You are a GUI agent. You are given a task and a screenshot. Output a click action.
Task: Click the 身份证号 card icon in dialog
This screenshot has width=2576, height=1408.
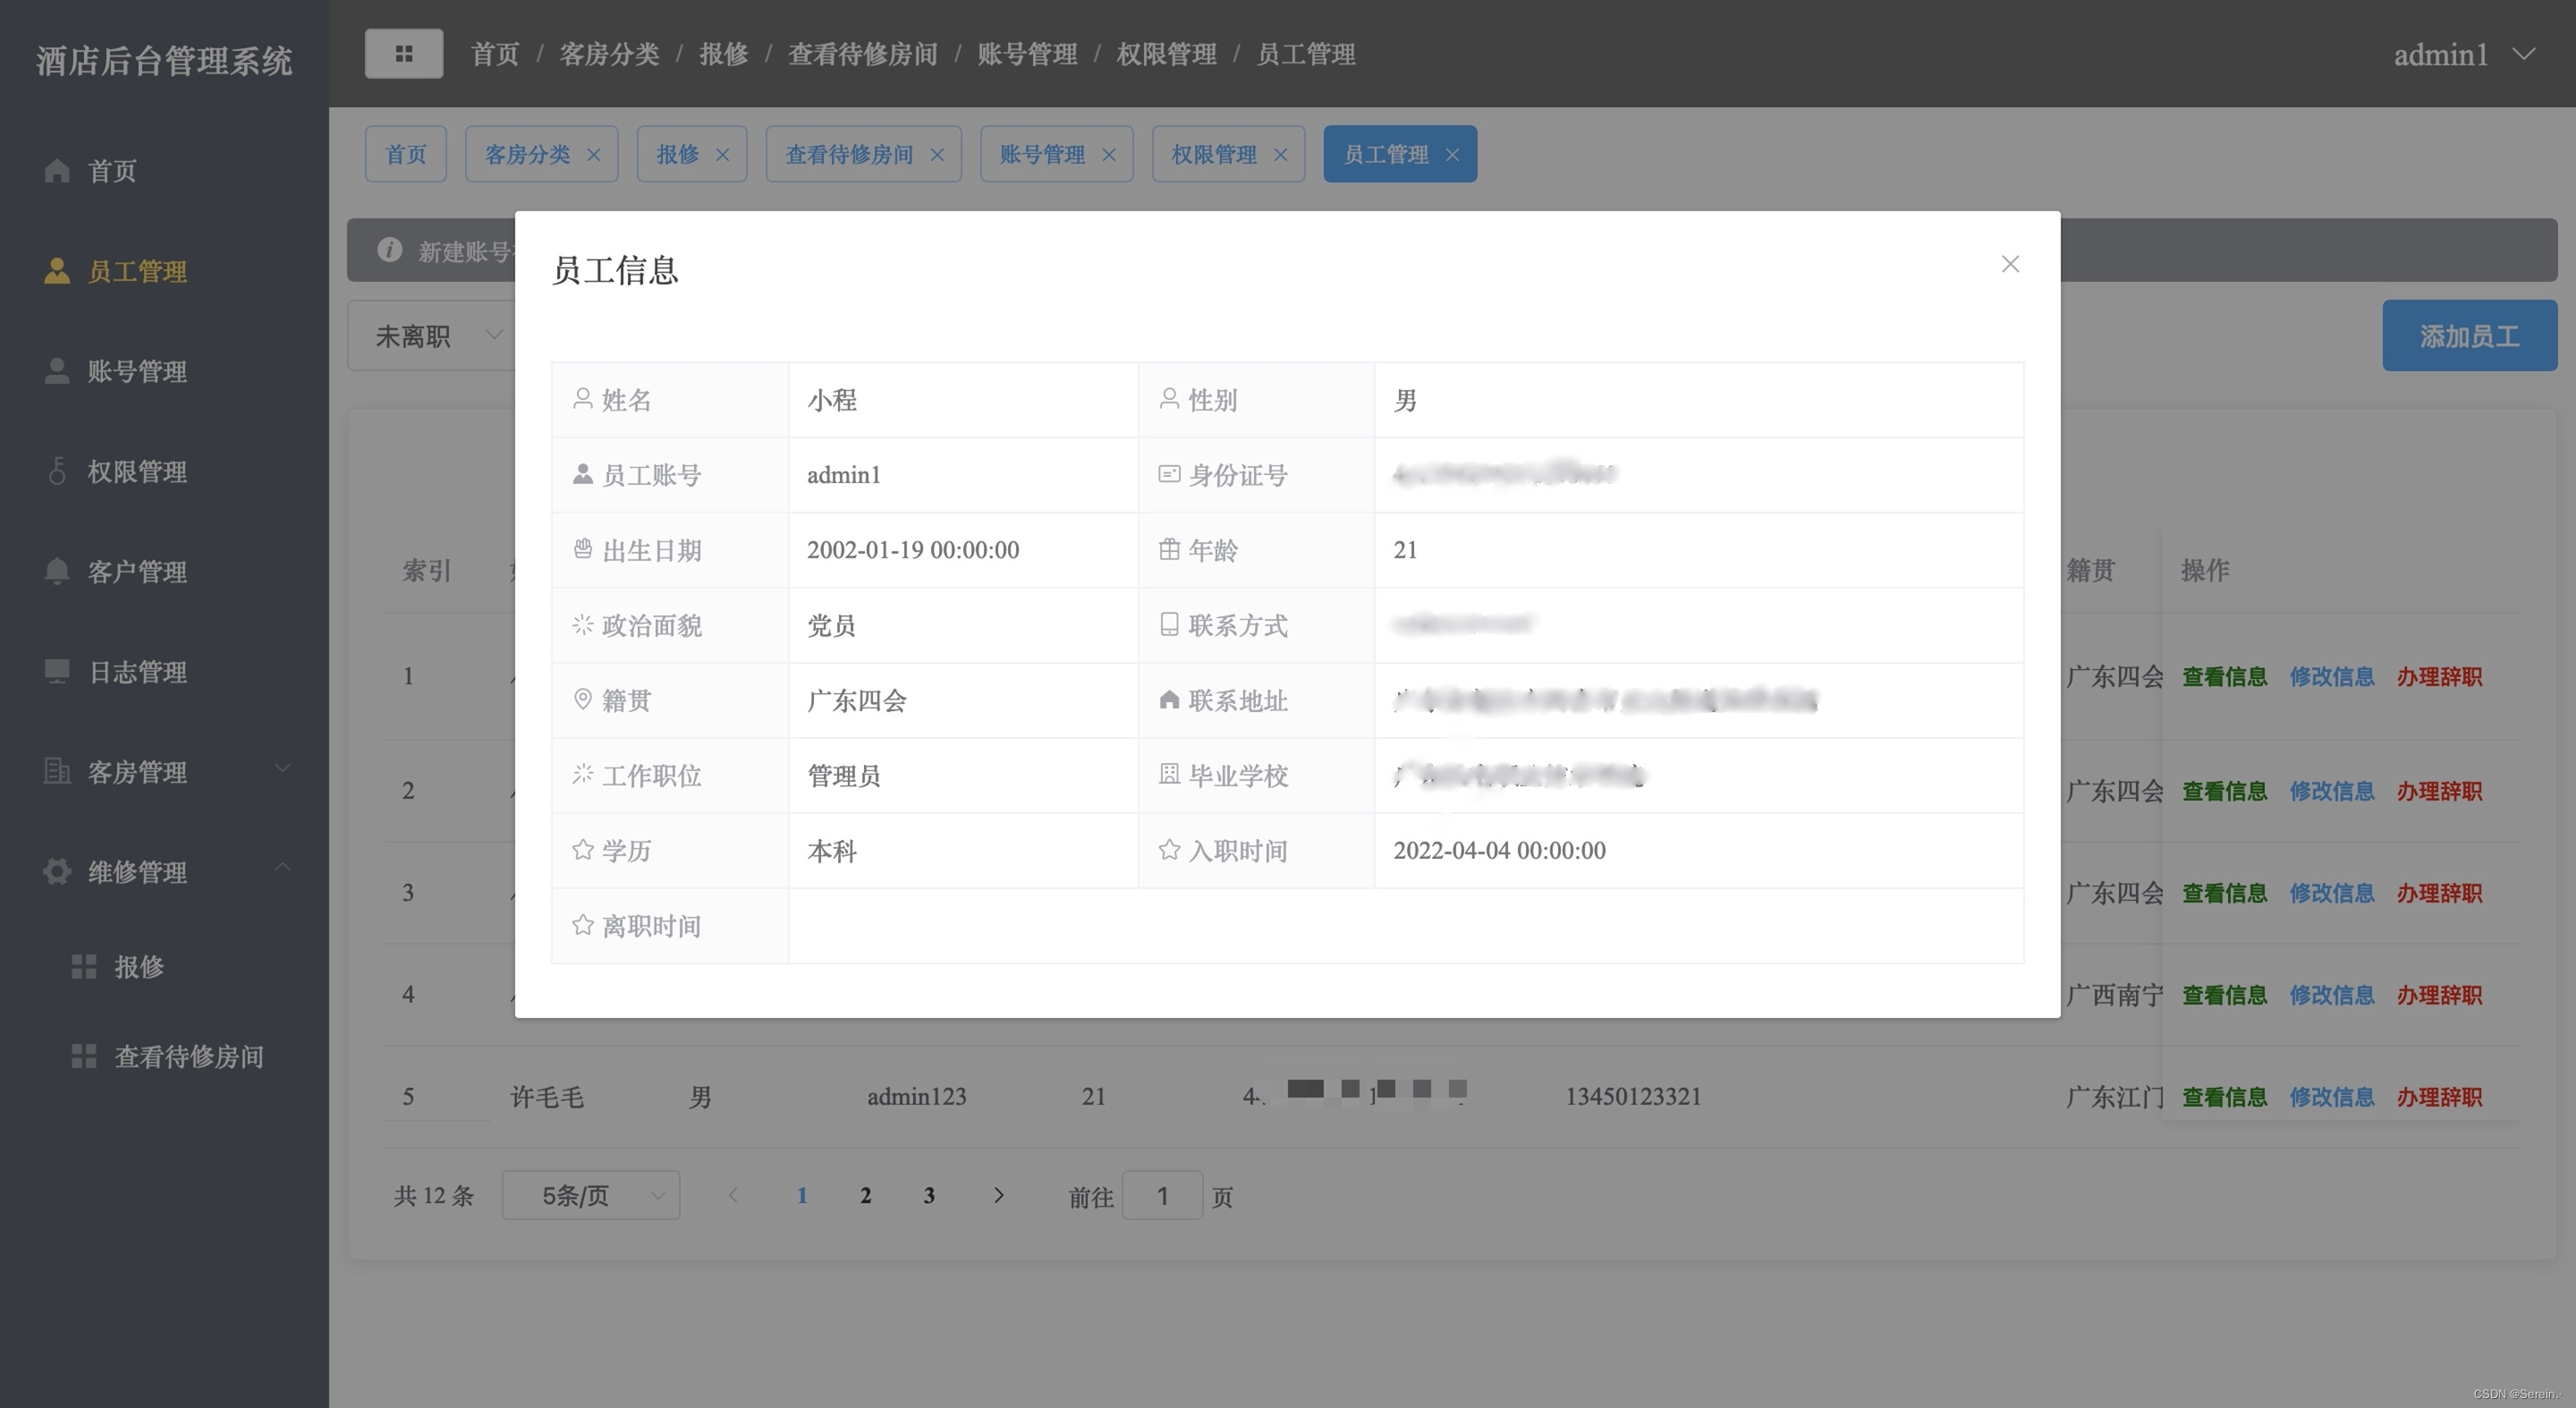[1168, 474]
